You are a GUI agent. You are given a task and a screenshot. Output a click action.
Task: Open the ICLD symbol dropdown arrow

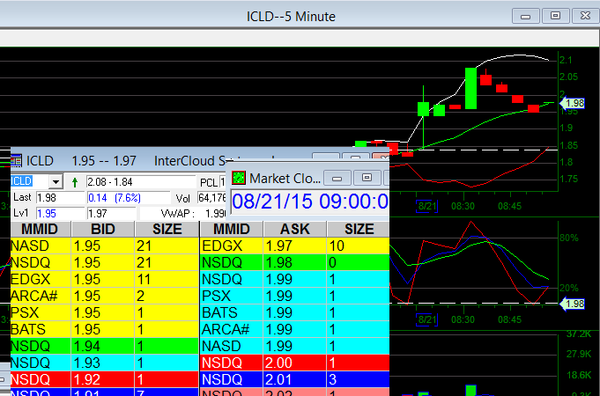(x=55, y=182)
